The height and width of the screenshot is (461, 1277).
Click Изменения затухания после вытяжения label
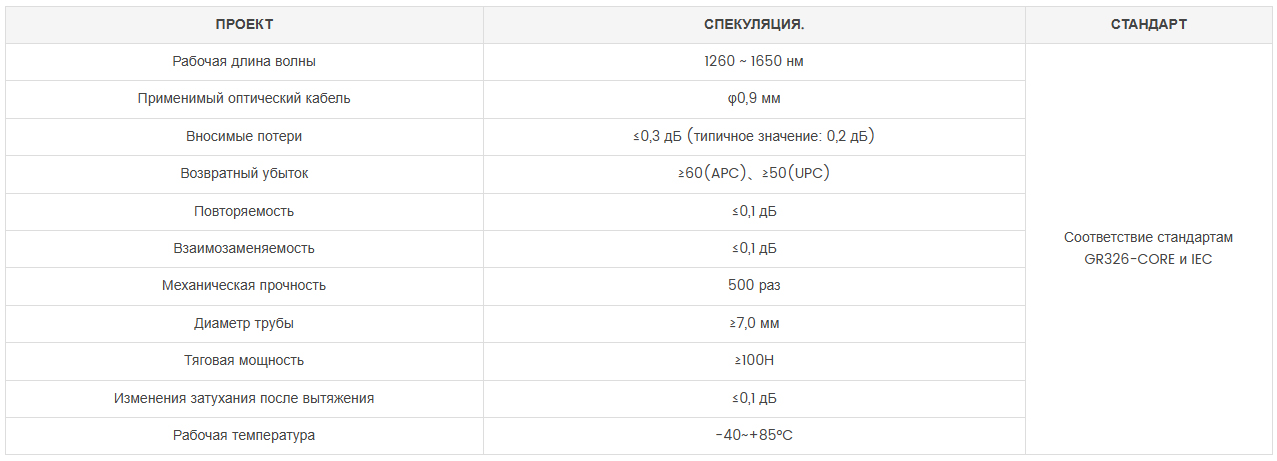coord(244,398)
